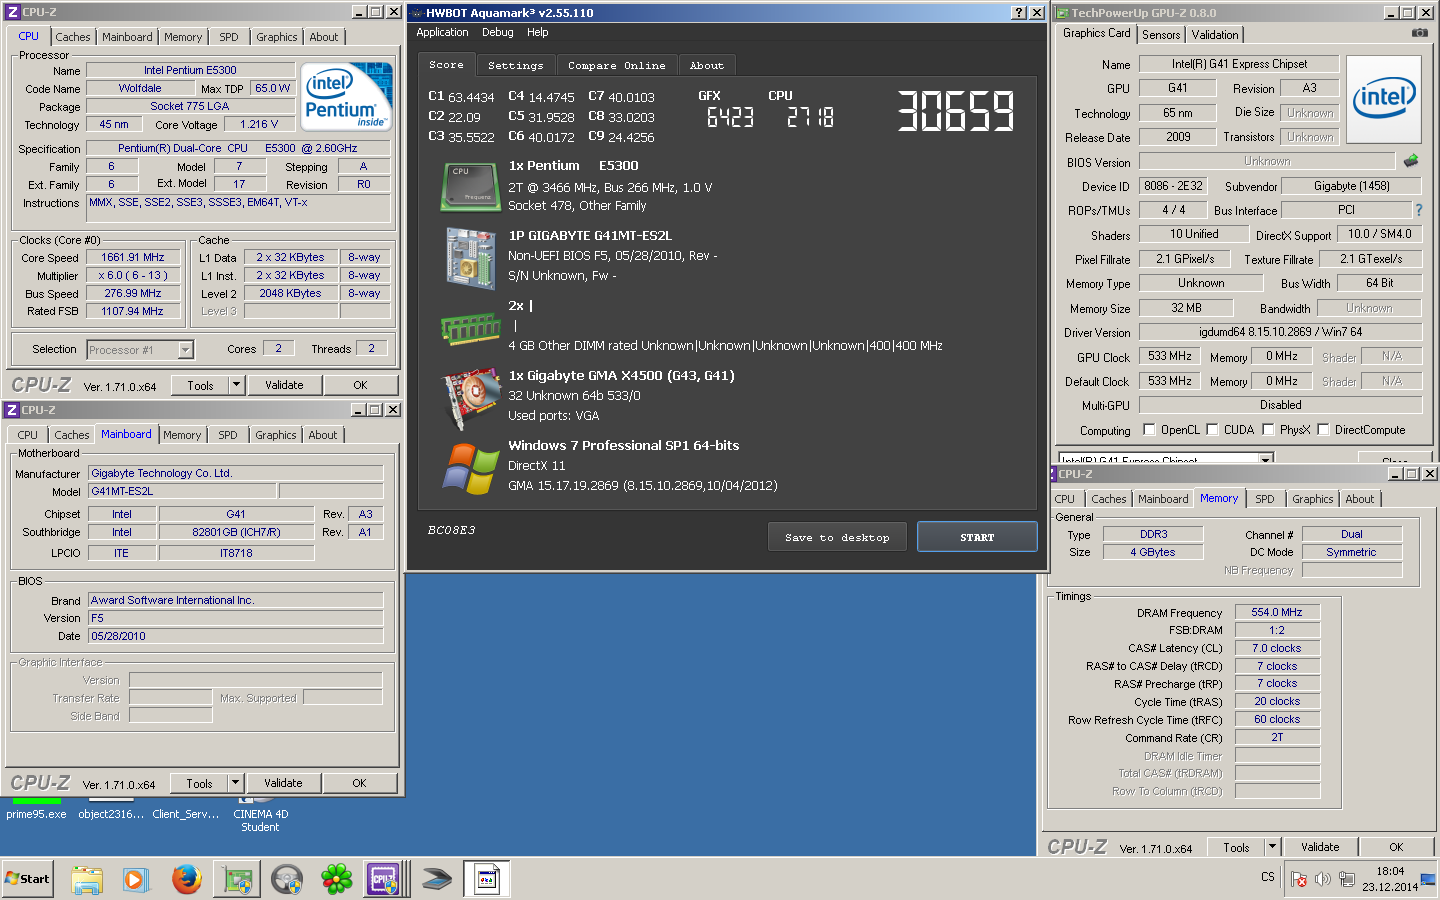1440x900 pixels.
Task: Click the Windows Start button
Action: 28,879
